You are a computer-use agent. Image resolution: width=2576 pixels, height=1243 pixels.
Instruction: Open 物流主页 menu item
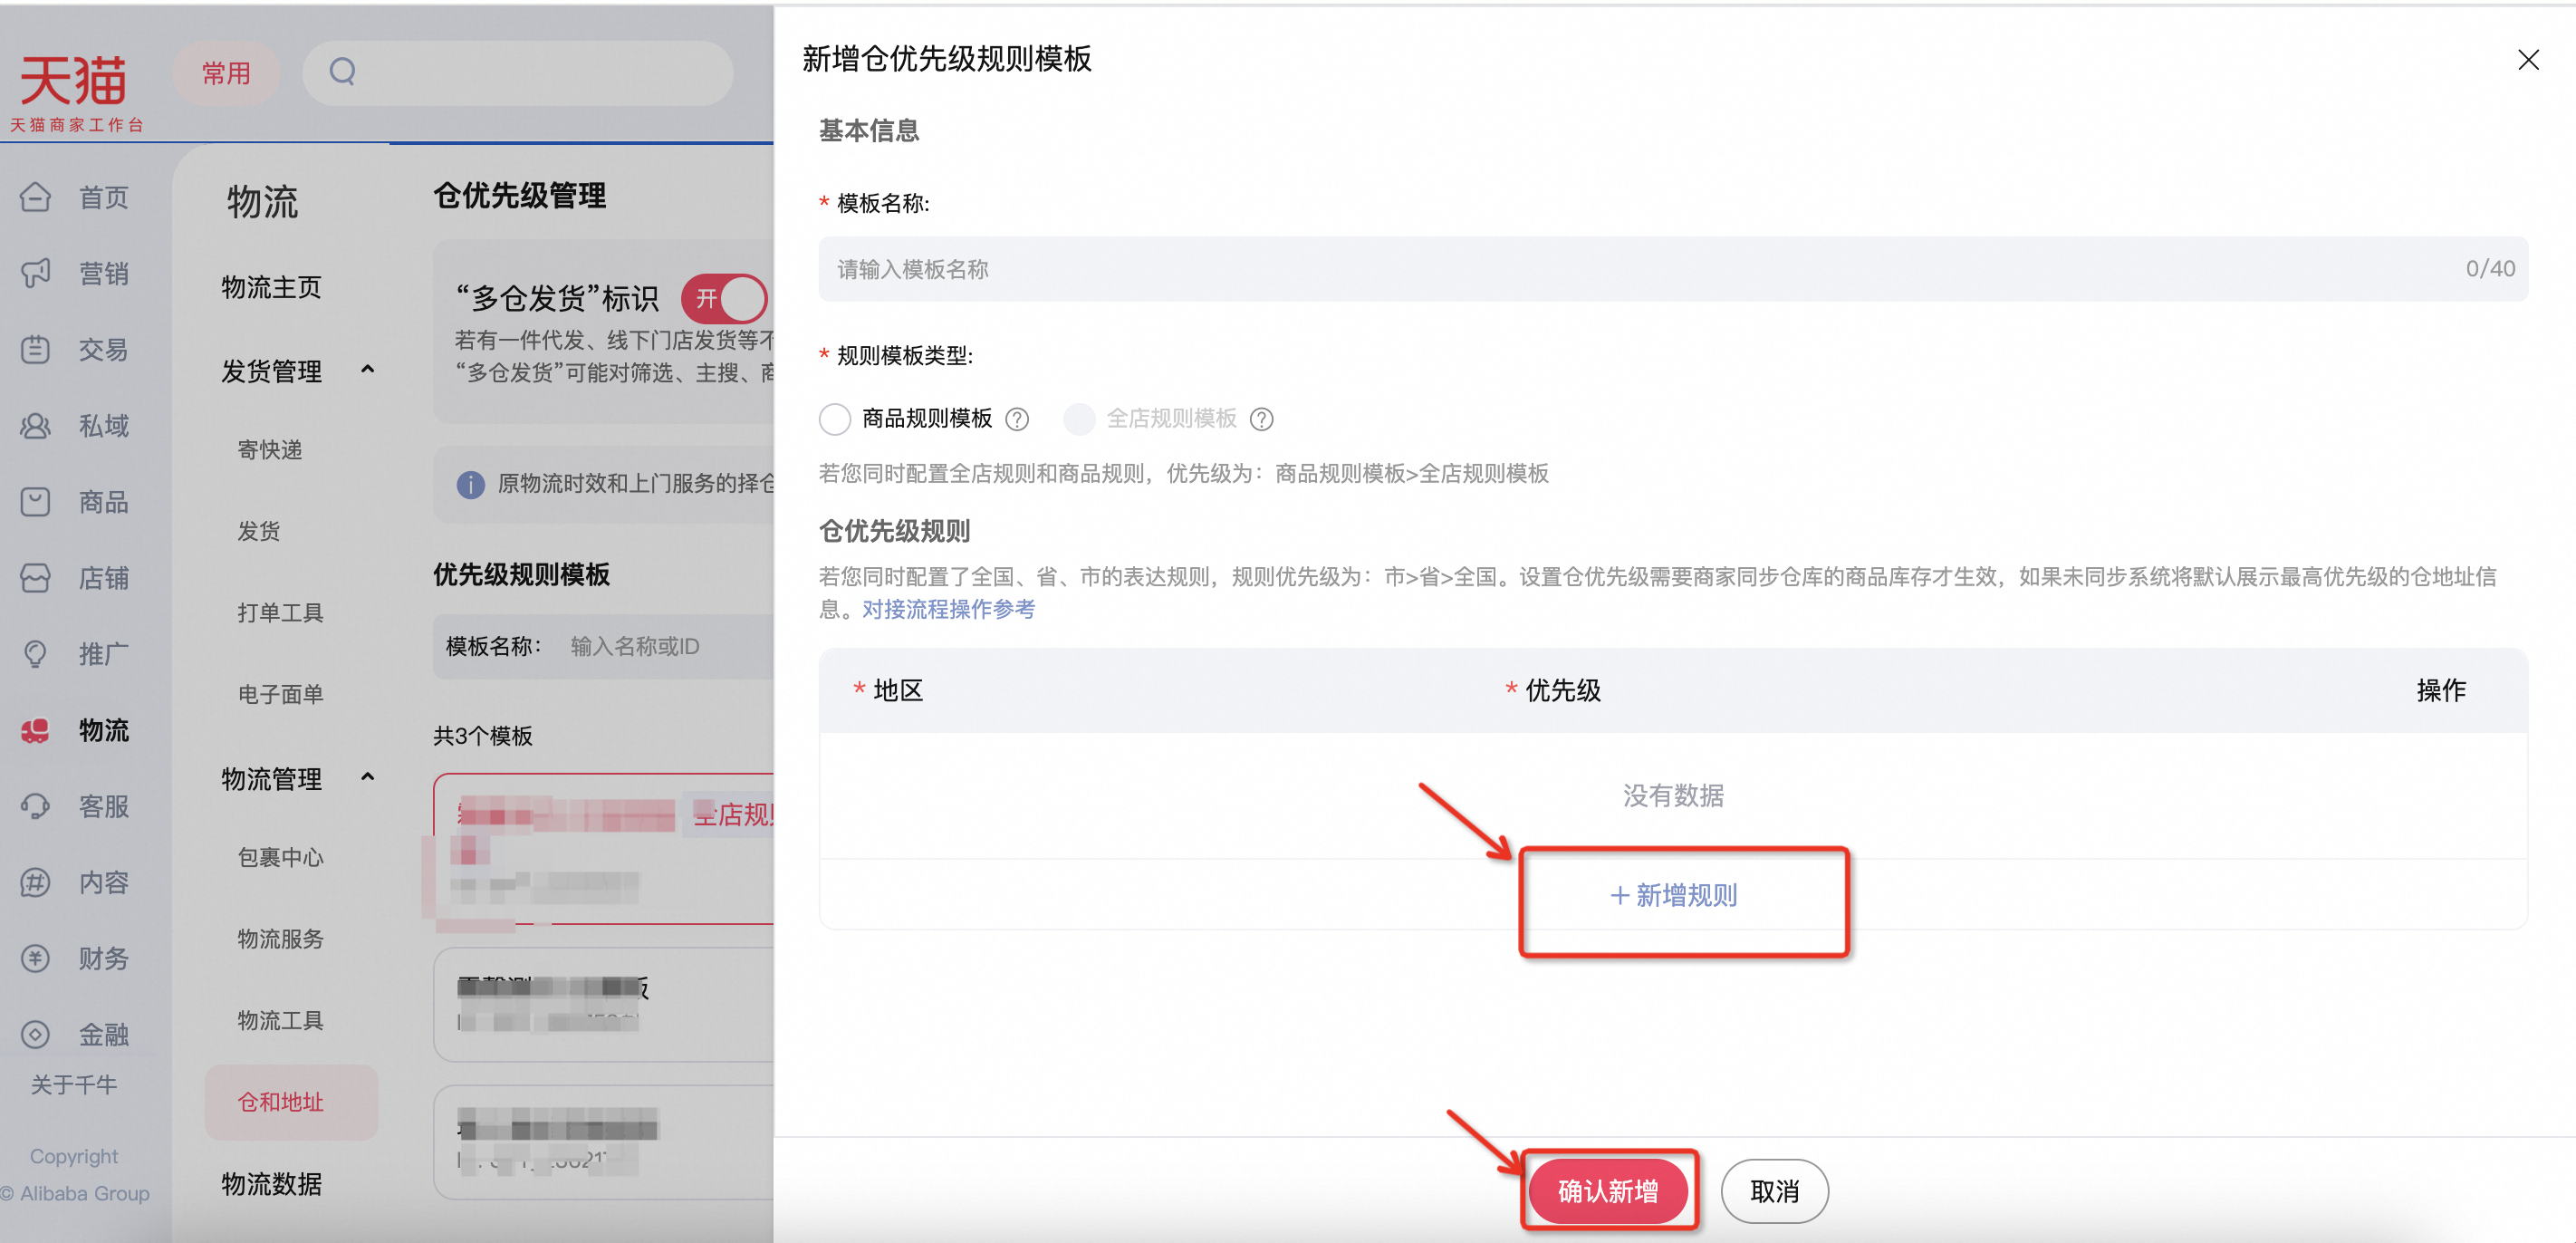click(x=271, y=288)
